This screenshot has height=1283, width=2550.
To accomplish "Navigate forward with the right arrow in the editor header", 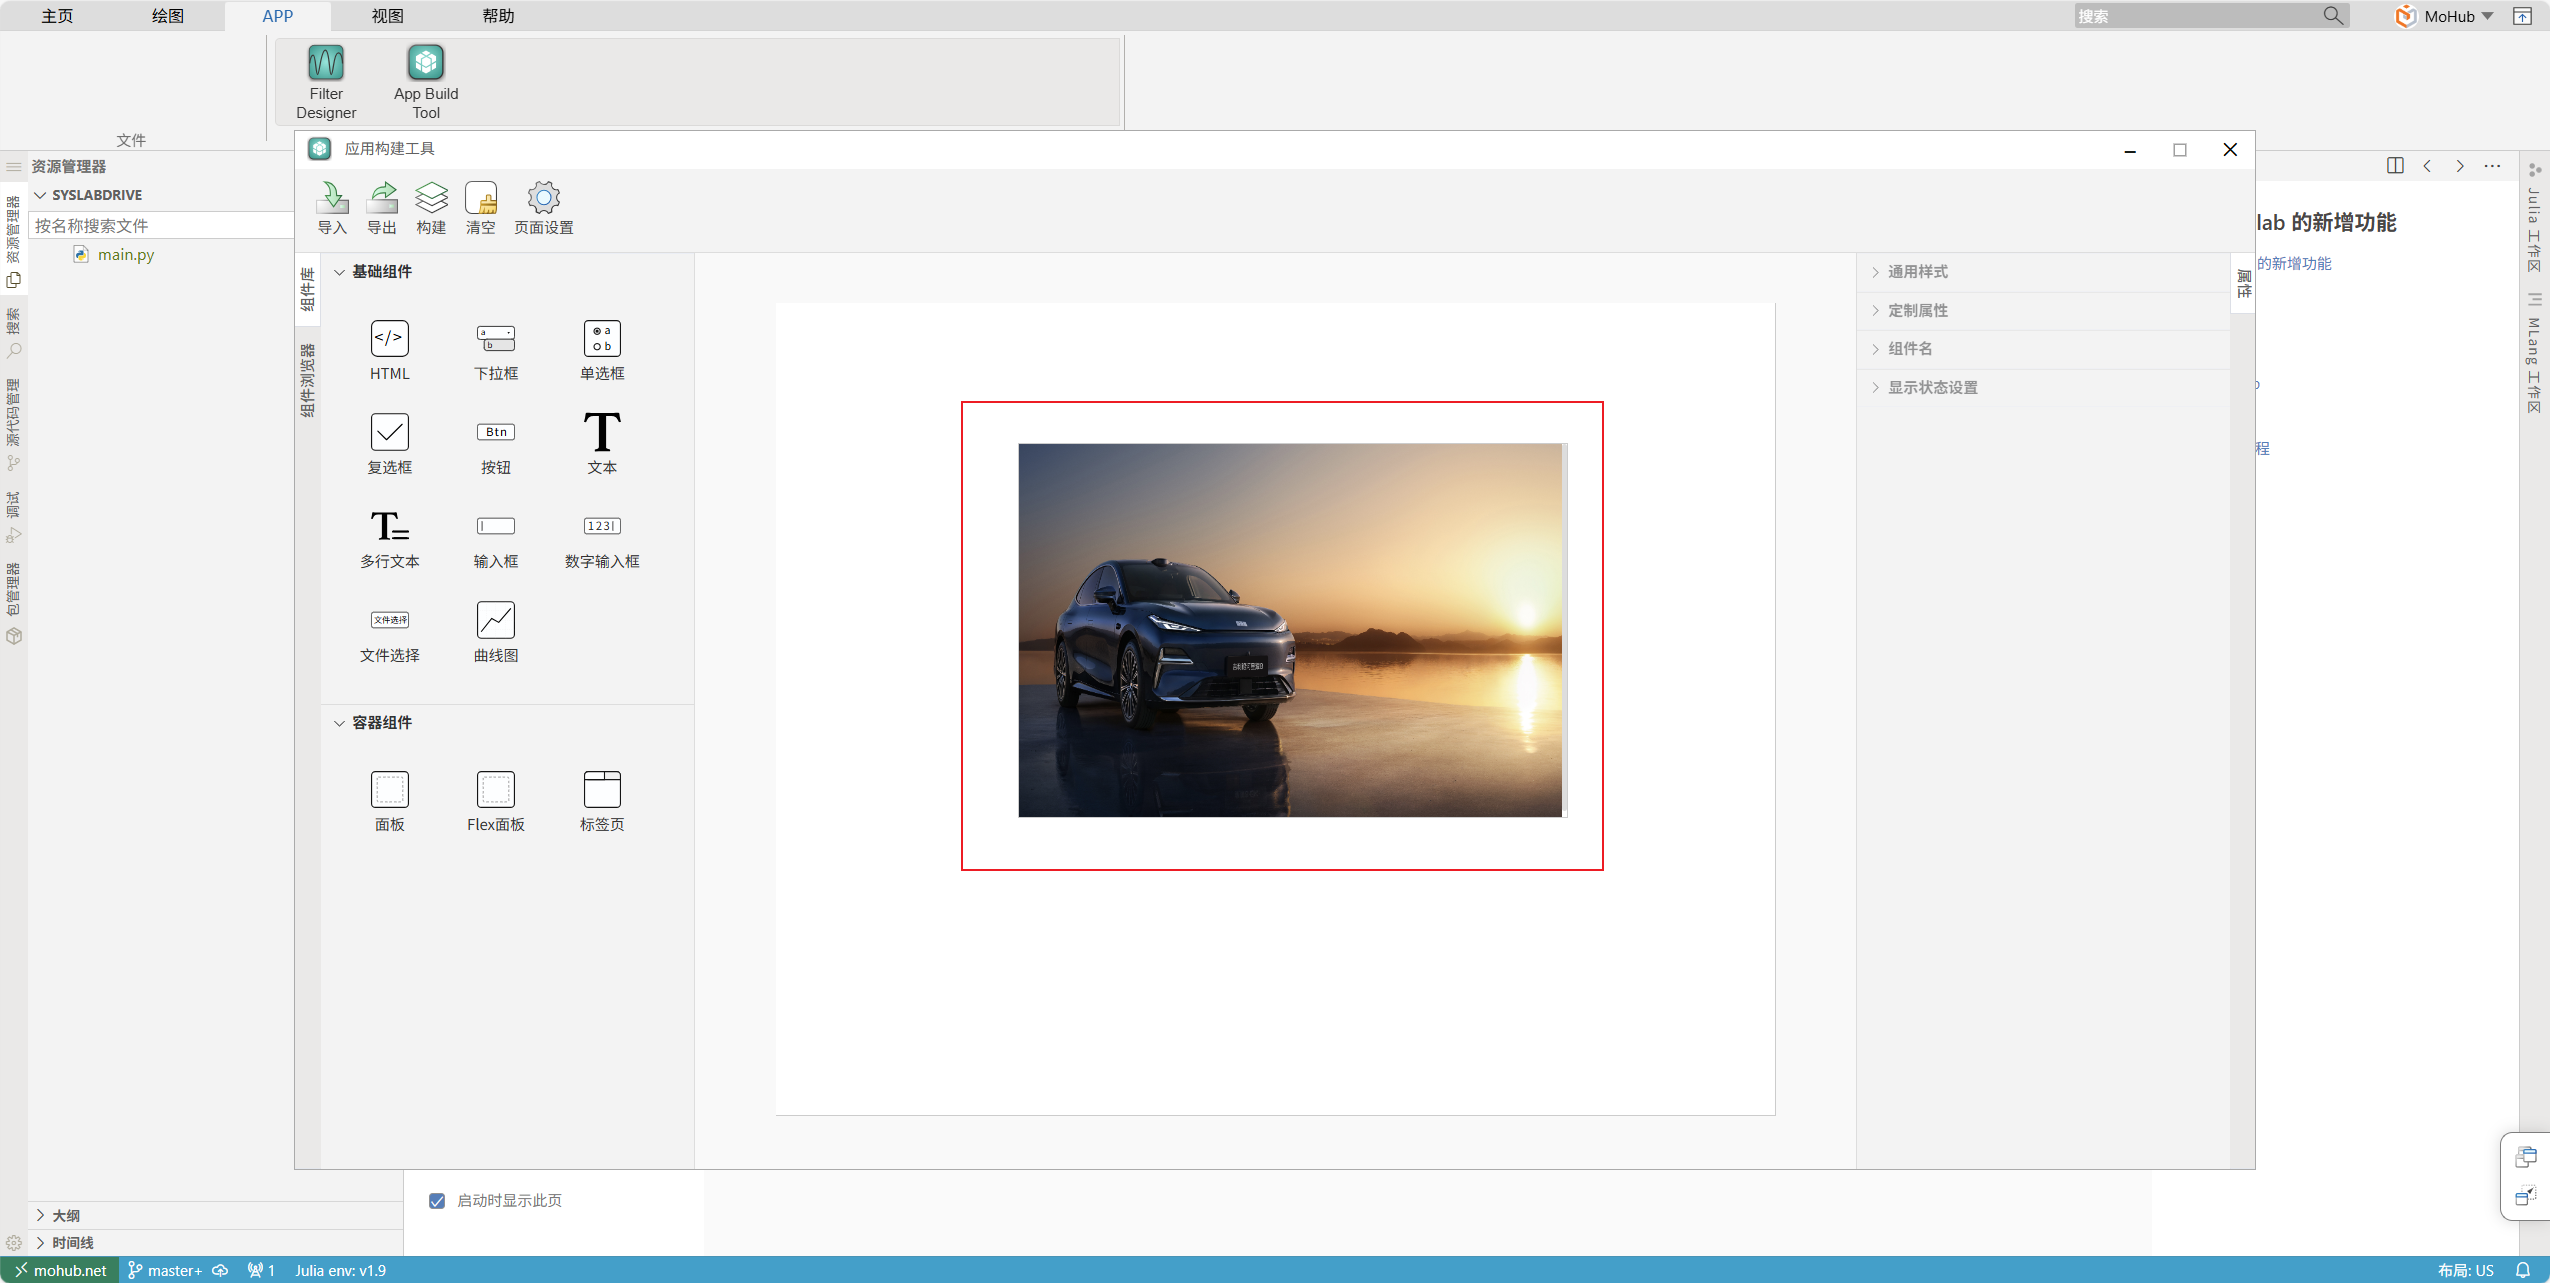I will 2460,166.
